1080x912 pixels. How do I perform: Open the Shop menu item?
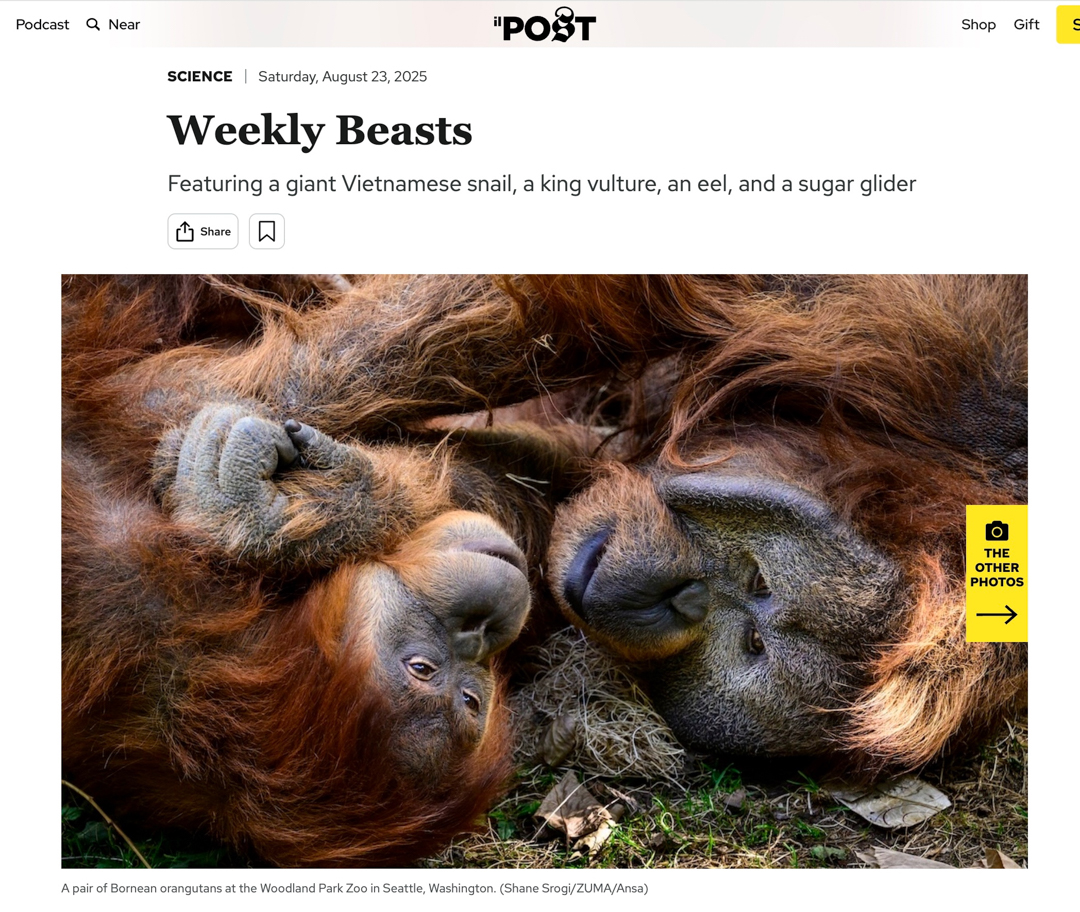pyautogui.click(x=978, y=25)
